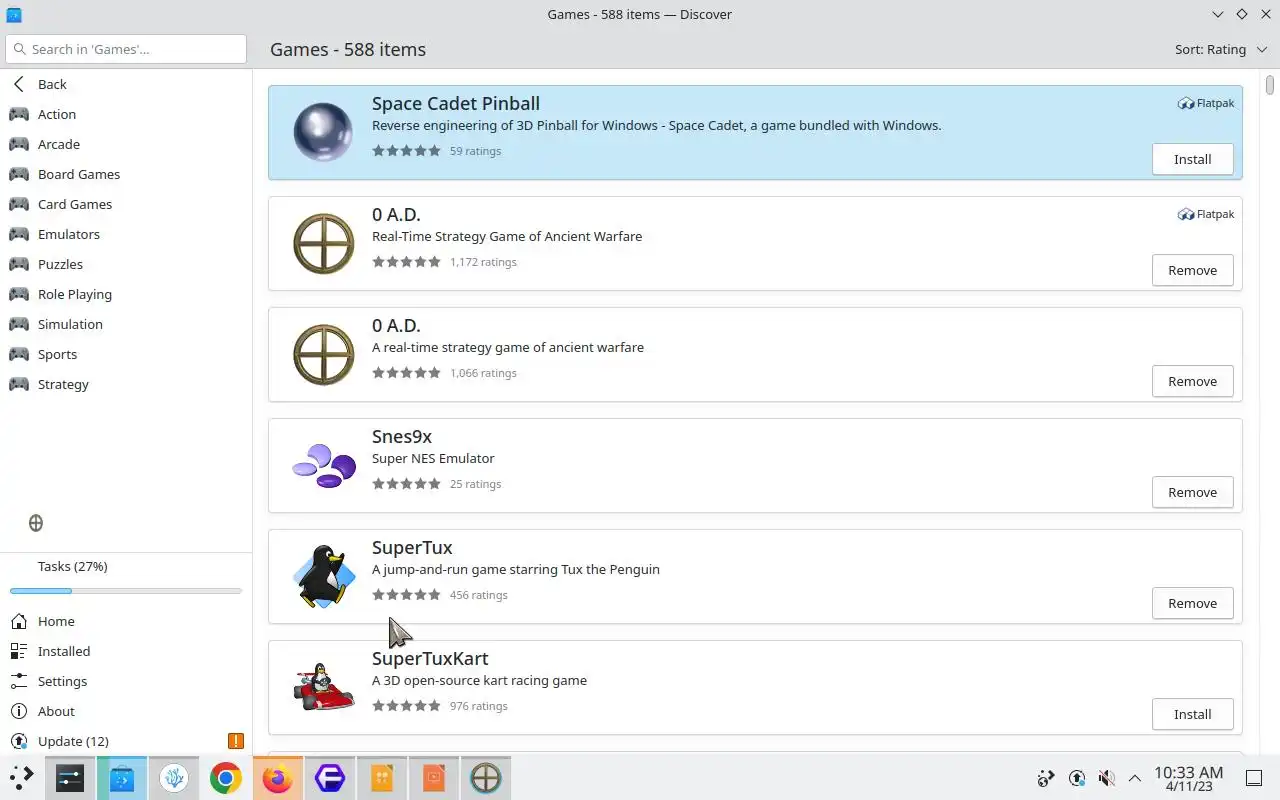This screenshot has width=1280, height=800.
Task: Click the 0 A.D. icon with 1,066 ratings
Action: [323, 354]
